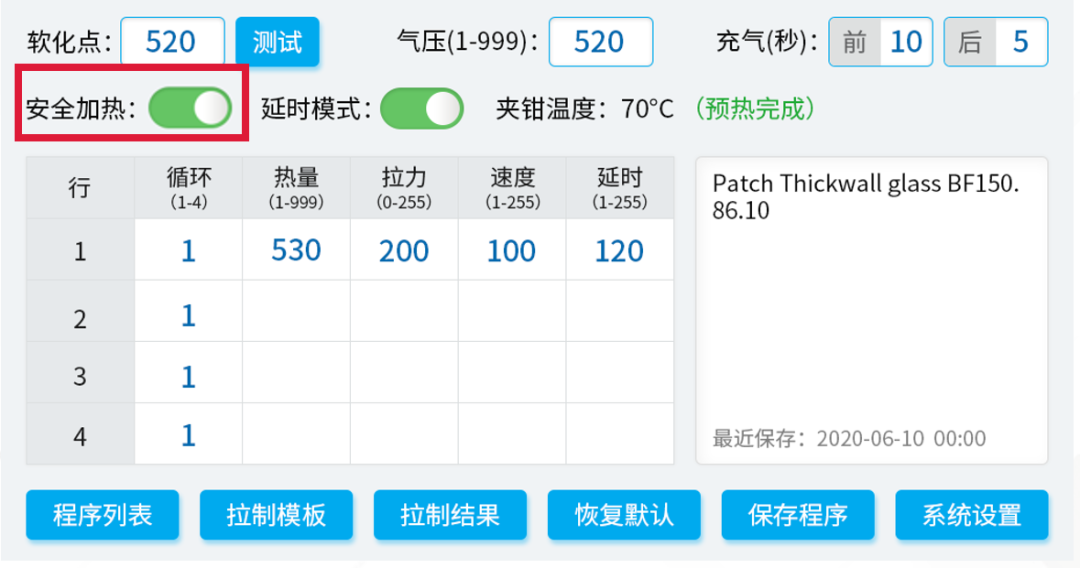Viewport: 1080px width, 568px height.
Task: Select row 1 拉力 pull value 200
Action: coord(404,250)
